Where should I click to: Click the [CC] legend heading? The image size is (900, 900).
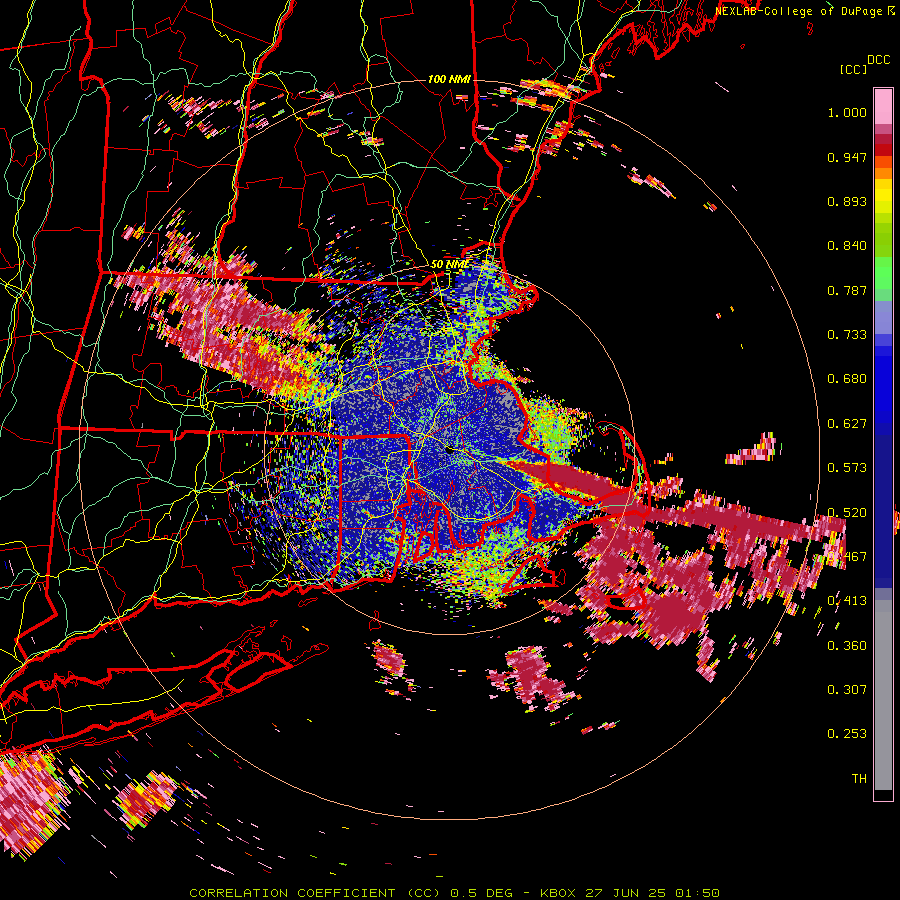854,69
